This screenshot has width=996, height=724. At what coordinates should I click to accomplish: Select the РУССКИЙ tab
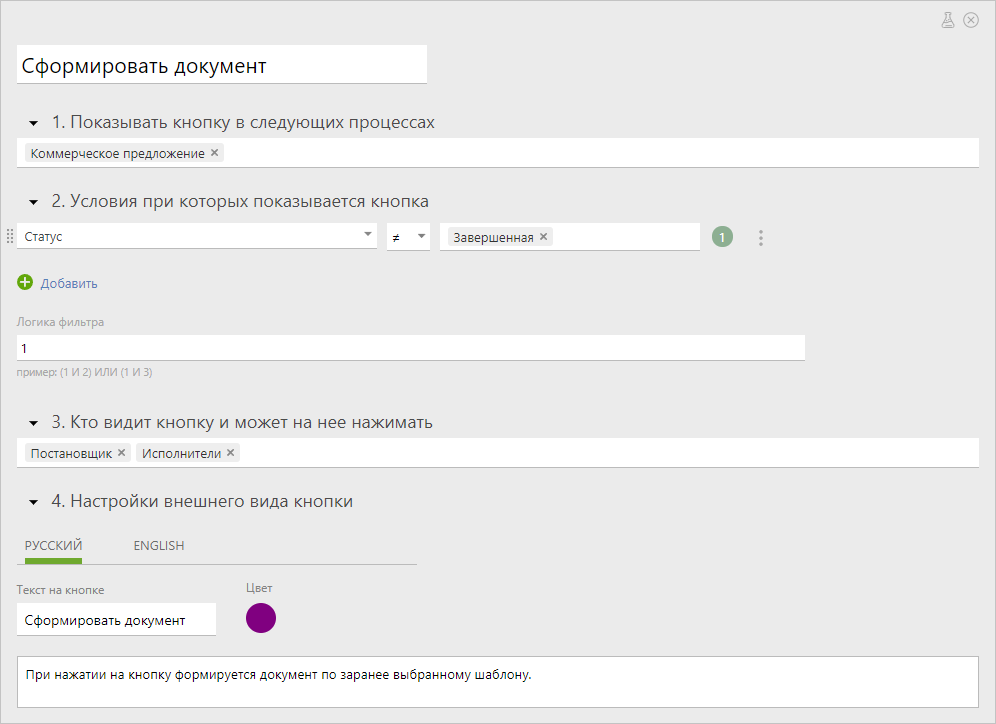point(53,546)
